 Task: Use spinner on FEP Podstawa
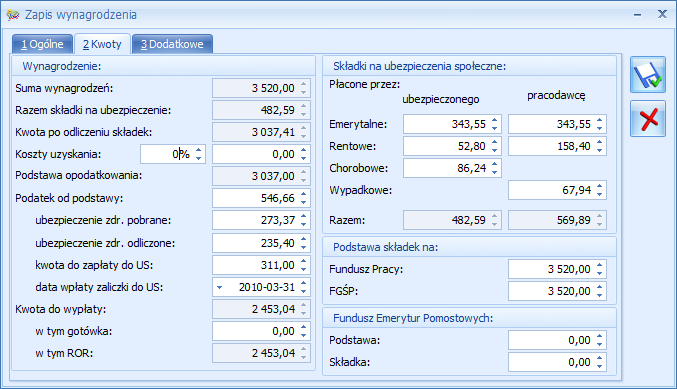pos(600,340)
